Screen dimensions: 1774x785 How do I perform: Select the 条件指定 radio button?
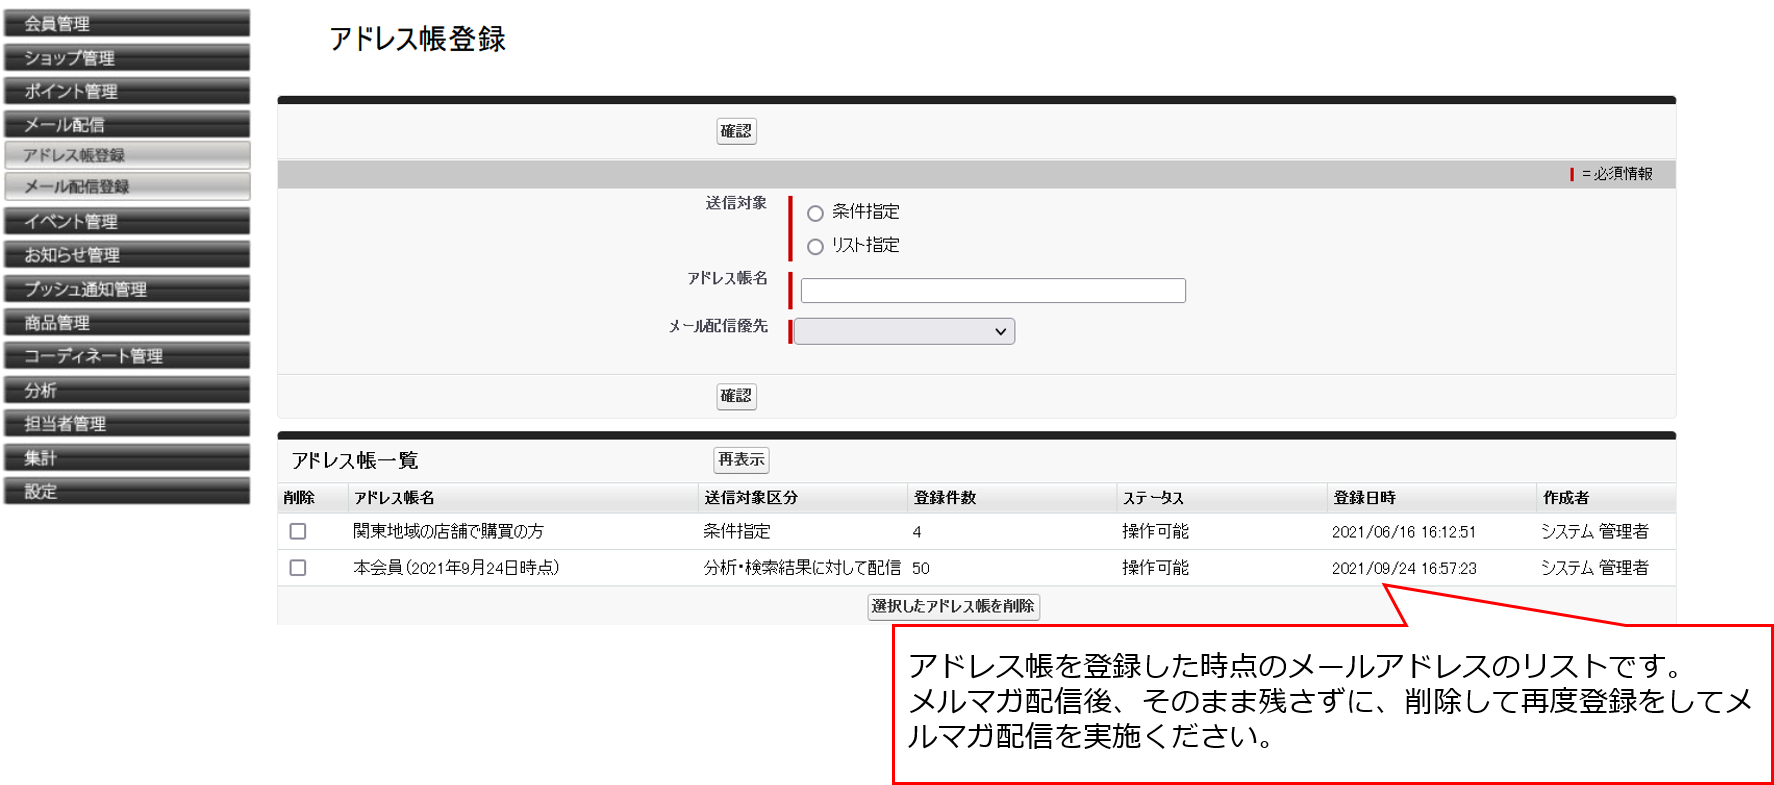[x=815, y=213]
